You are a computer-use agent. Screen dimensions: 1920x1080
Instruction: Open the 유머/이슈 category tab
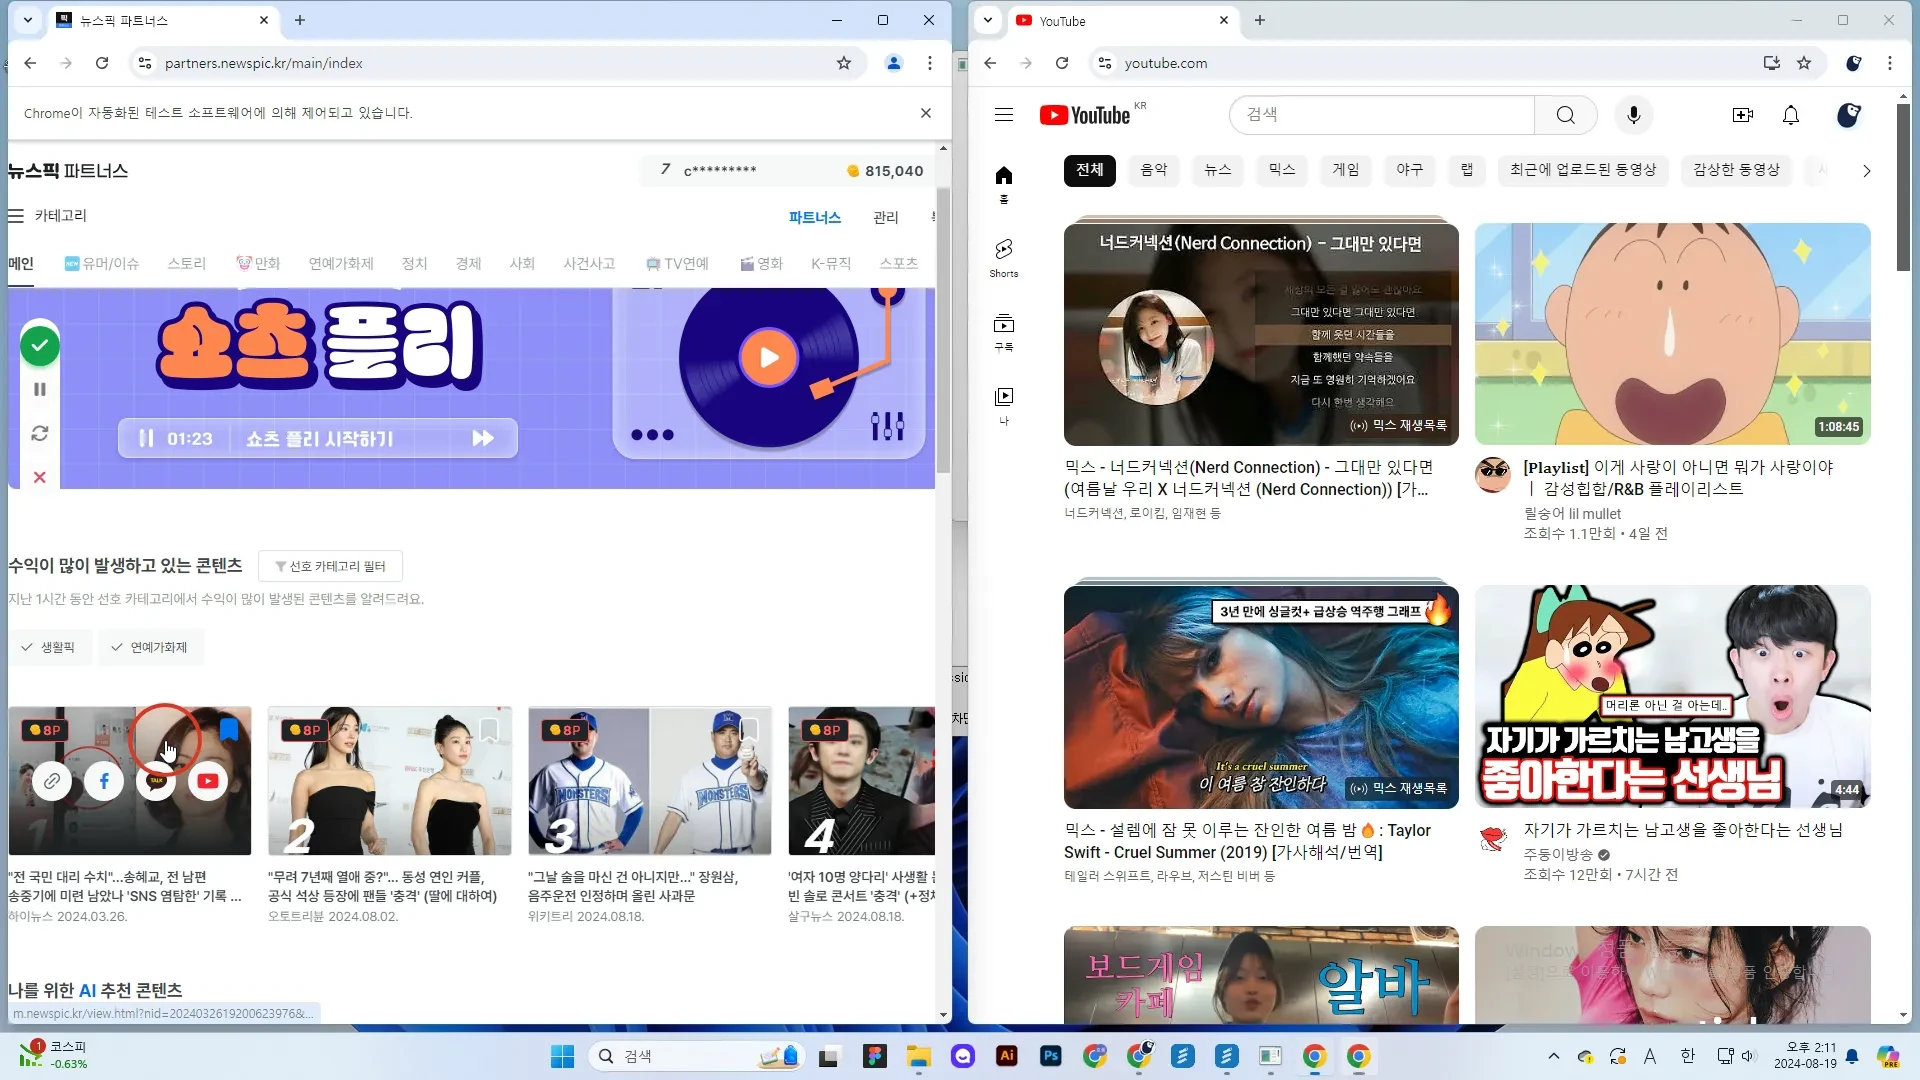102,263
